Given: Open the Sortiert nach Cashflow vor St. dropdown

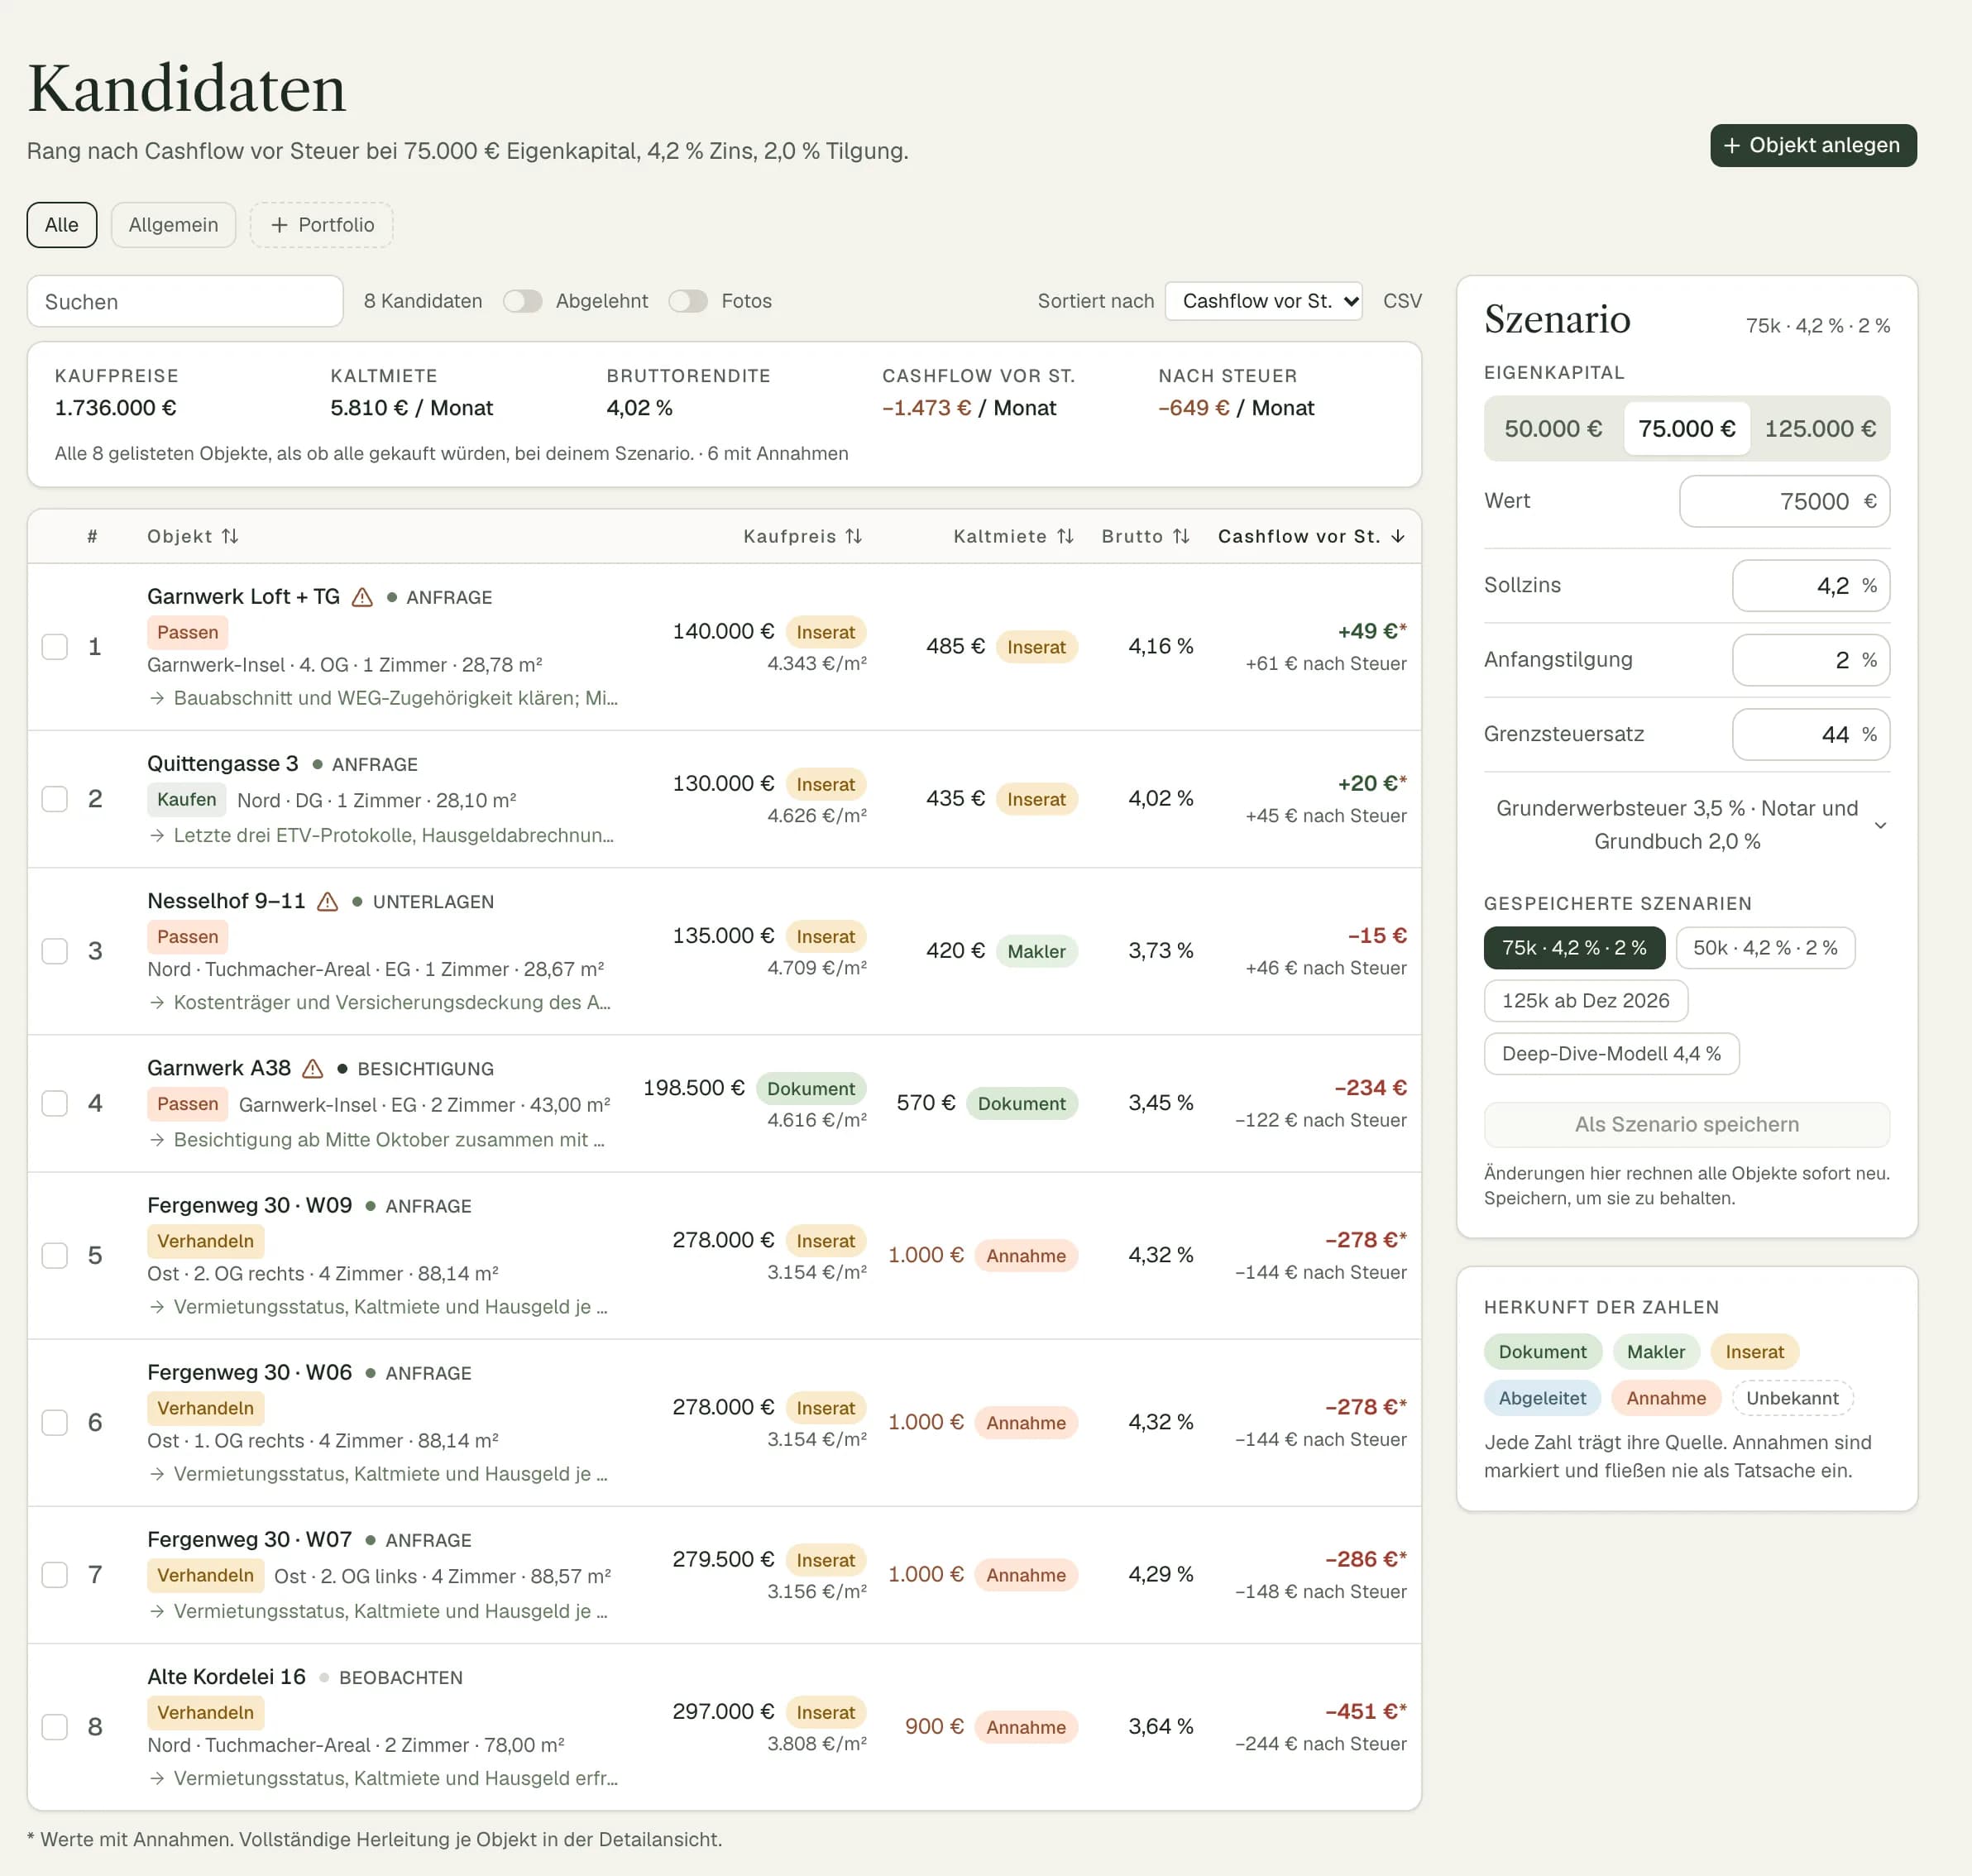Looking at the screenshot, I should (1263, 301).
